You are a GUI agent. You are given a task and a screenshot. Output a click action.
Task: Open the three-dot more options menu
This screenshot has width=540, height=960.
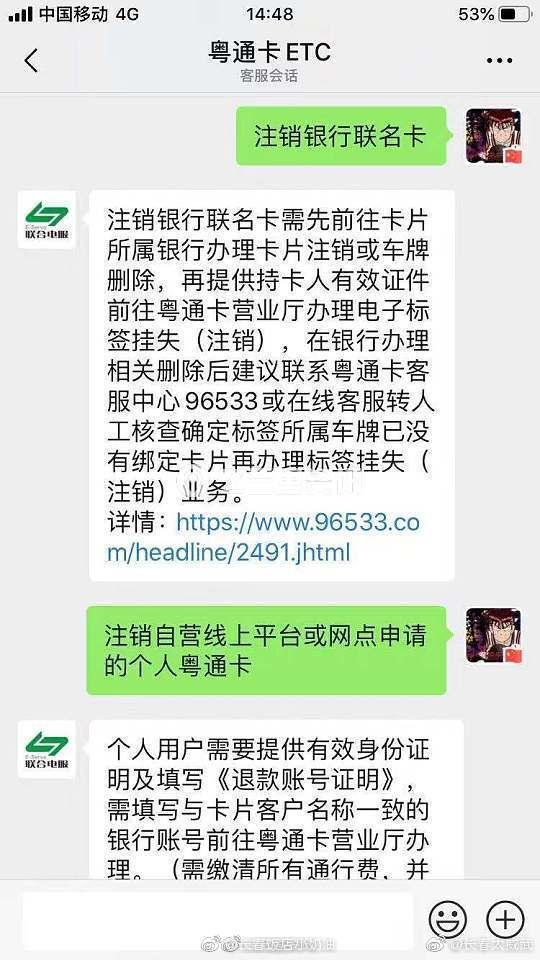tap(500, 61)
